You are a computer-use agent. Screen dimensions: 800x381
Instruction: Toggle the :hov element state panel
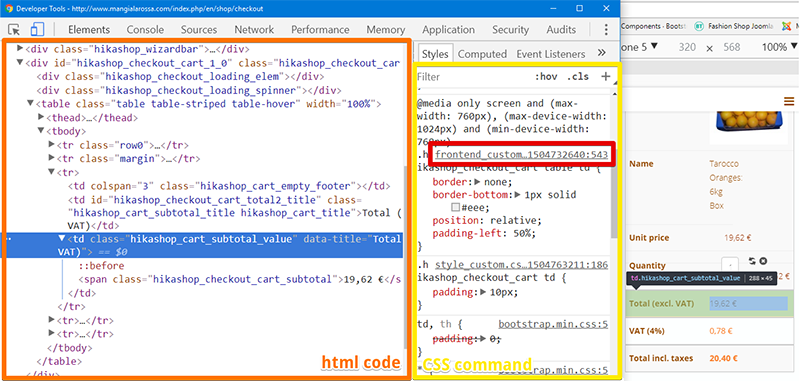pos(546,77)
